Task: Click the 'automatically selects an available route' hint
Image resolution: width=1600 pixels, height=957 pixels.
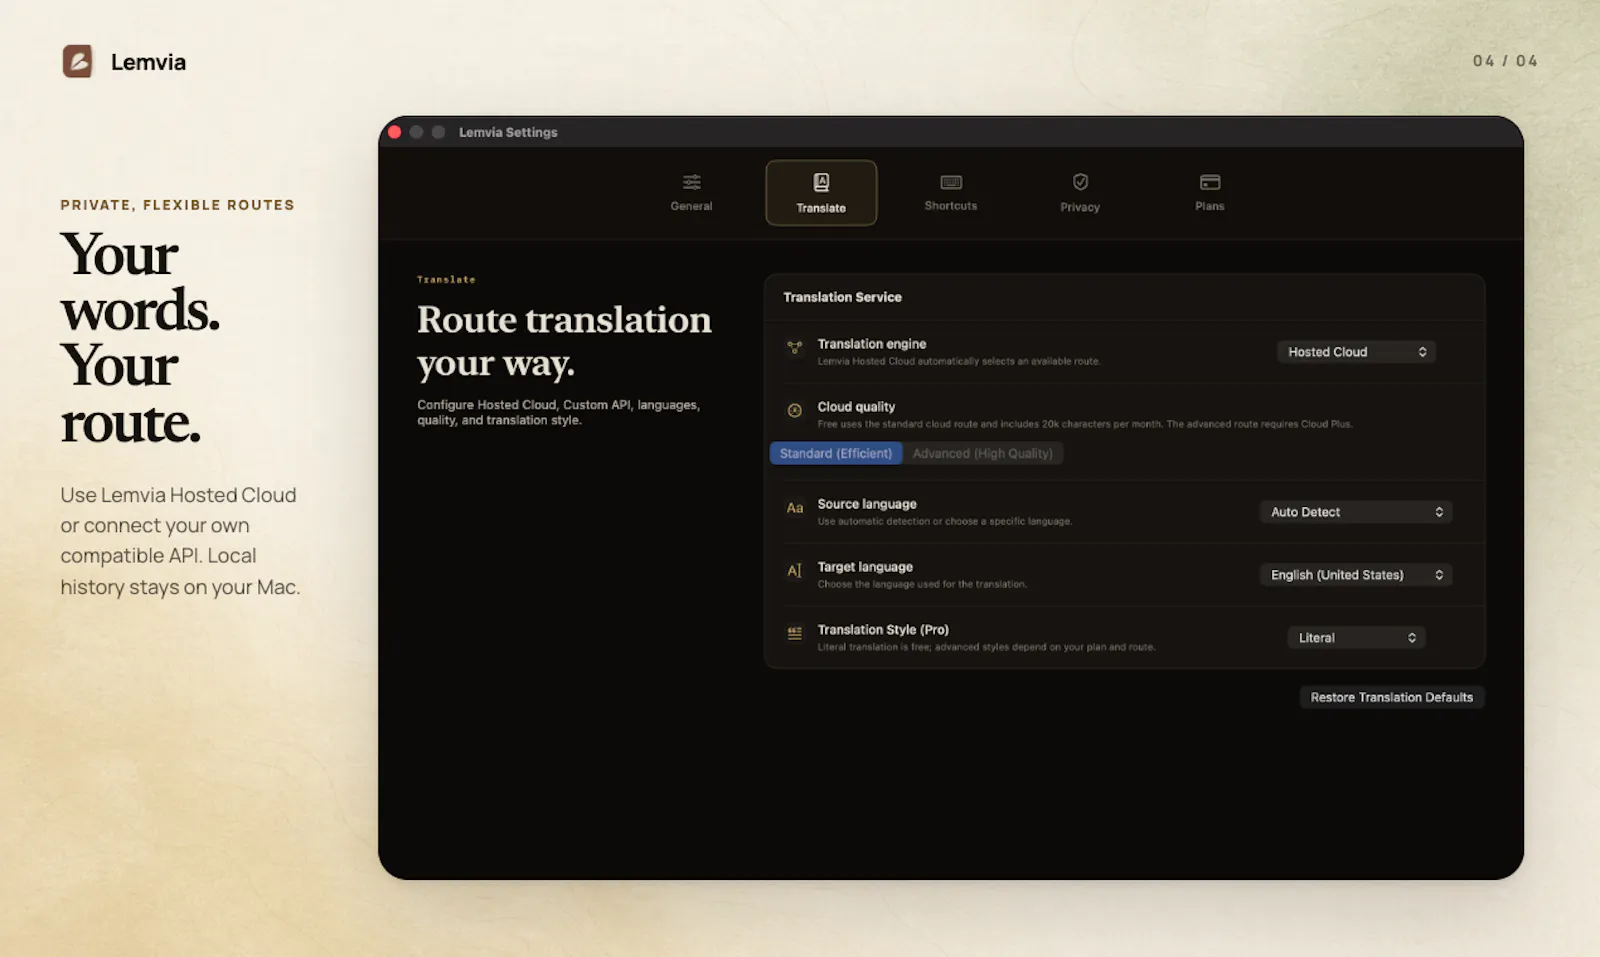Action: tap(958, 361)
